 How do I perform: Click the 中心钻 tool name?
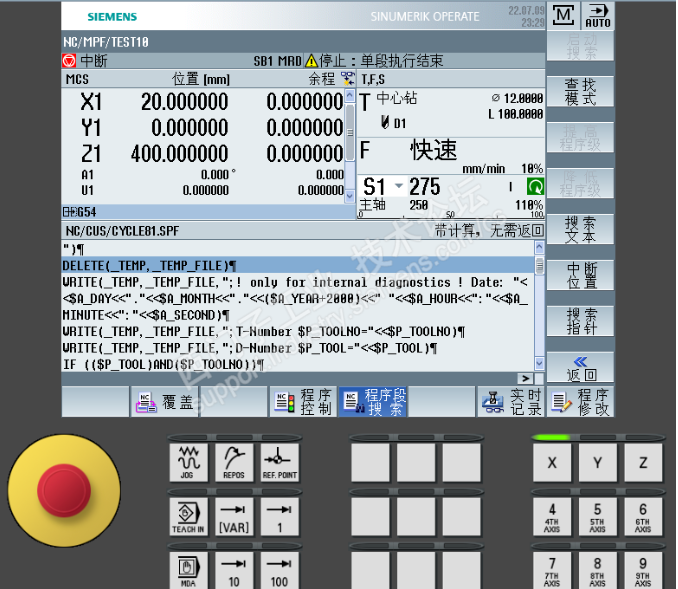(397, 98)
